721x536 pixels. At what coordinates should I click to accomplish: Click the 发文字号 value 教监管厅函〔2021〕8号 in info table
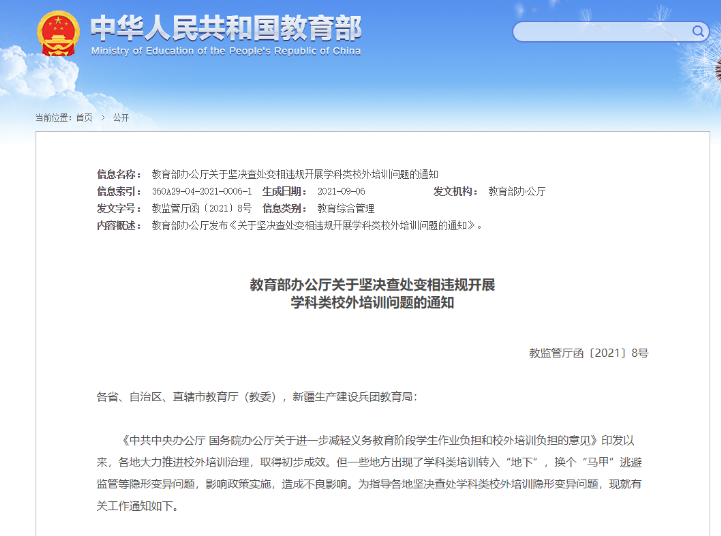pos(202,208)
